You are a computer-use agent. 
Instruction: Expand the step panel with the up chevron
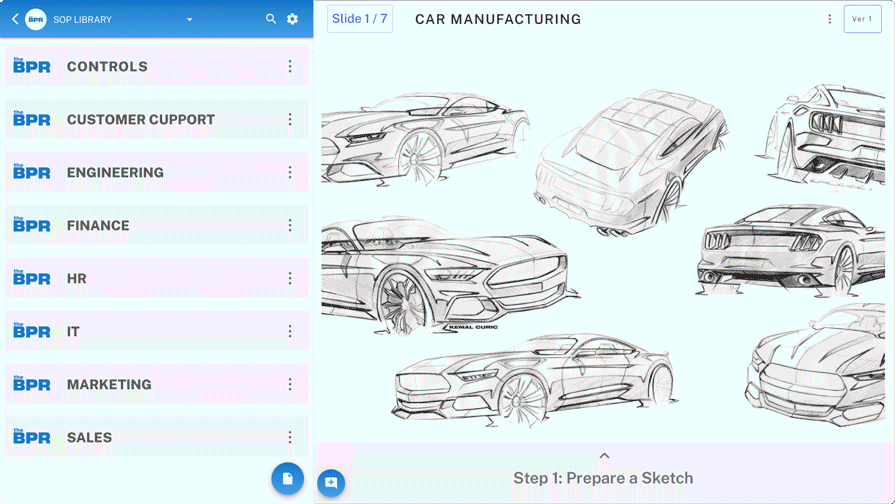click(x=604, y=455)
